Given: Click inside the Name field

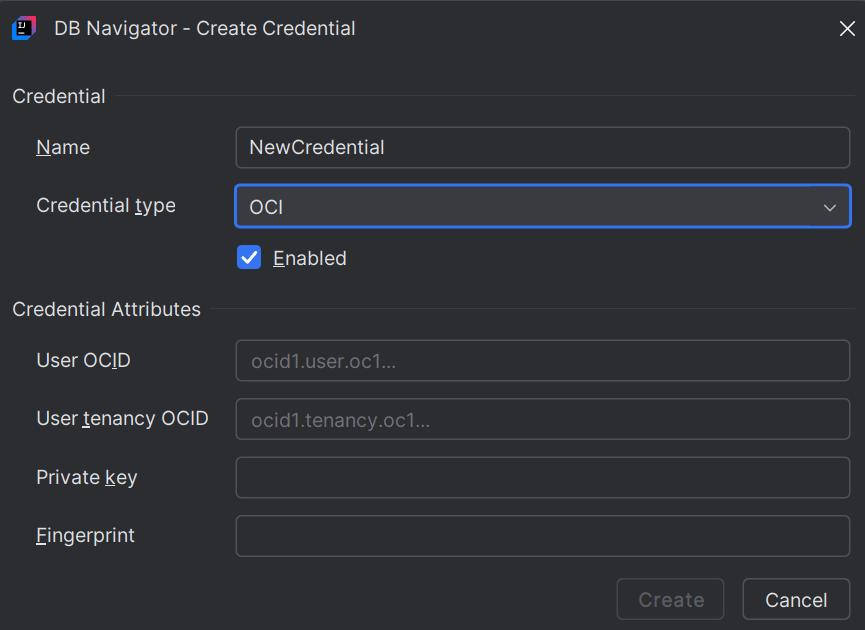Looking at the screenshot, I should (542, 147).
